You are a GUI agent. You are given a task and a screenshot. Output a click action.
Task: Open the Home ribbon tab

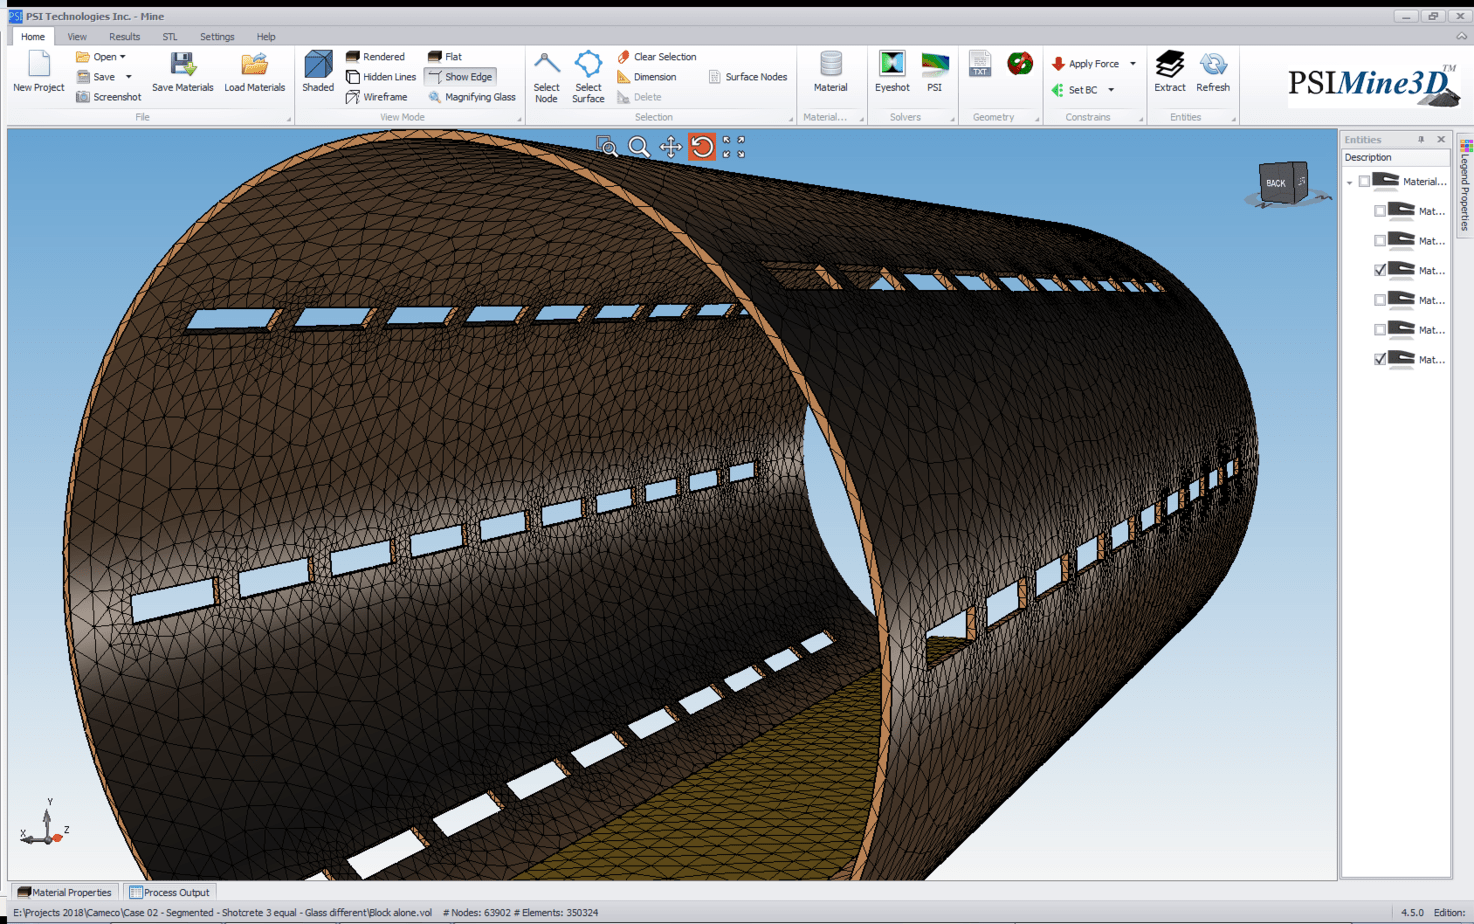point(33,37)
